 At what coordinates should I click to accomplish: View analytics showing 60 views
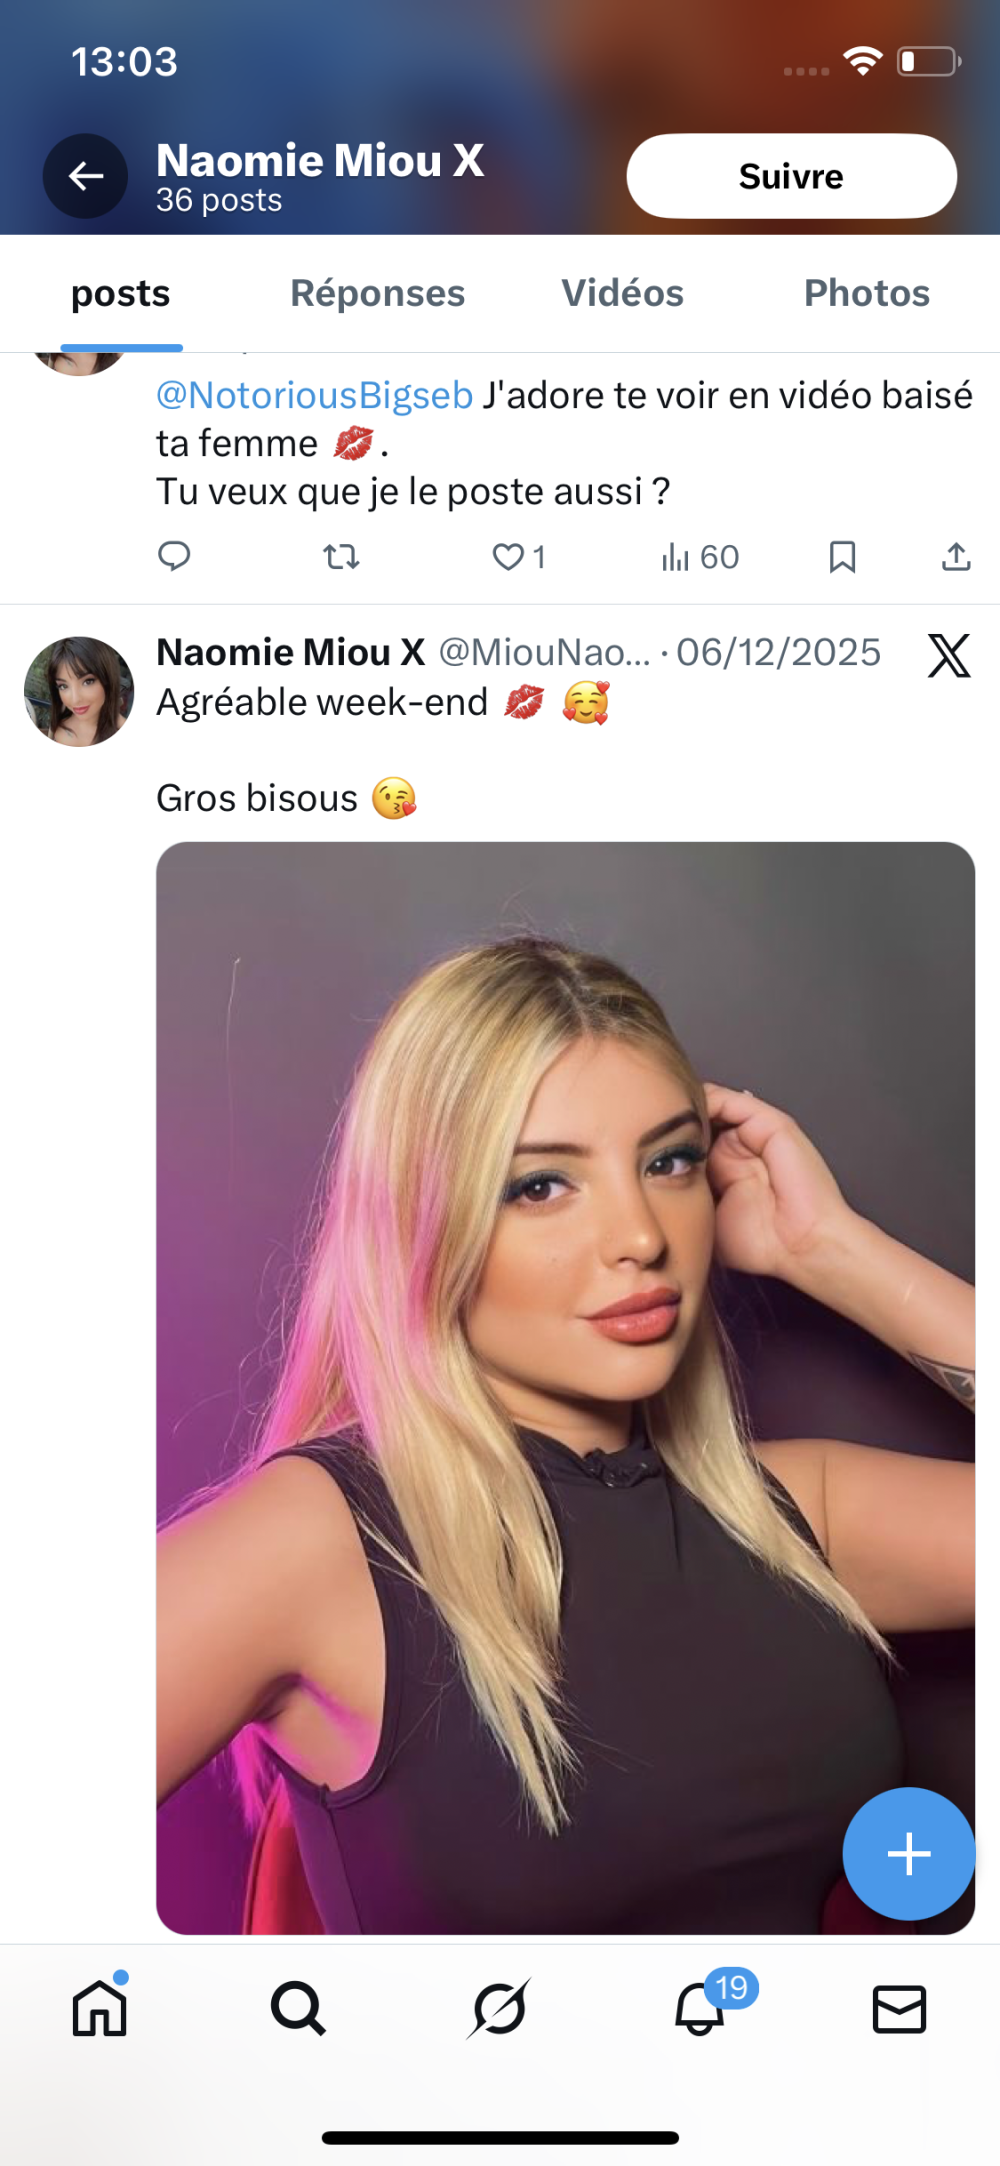coord(699,556)
